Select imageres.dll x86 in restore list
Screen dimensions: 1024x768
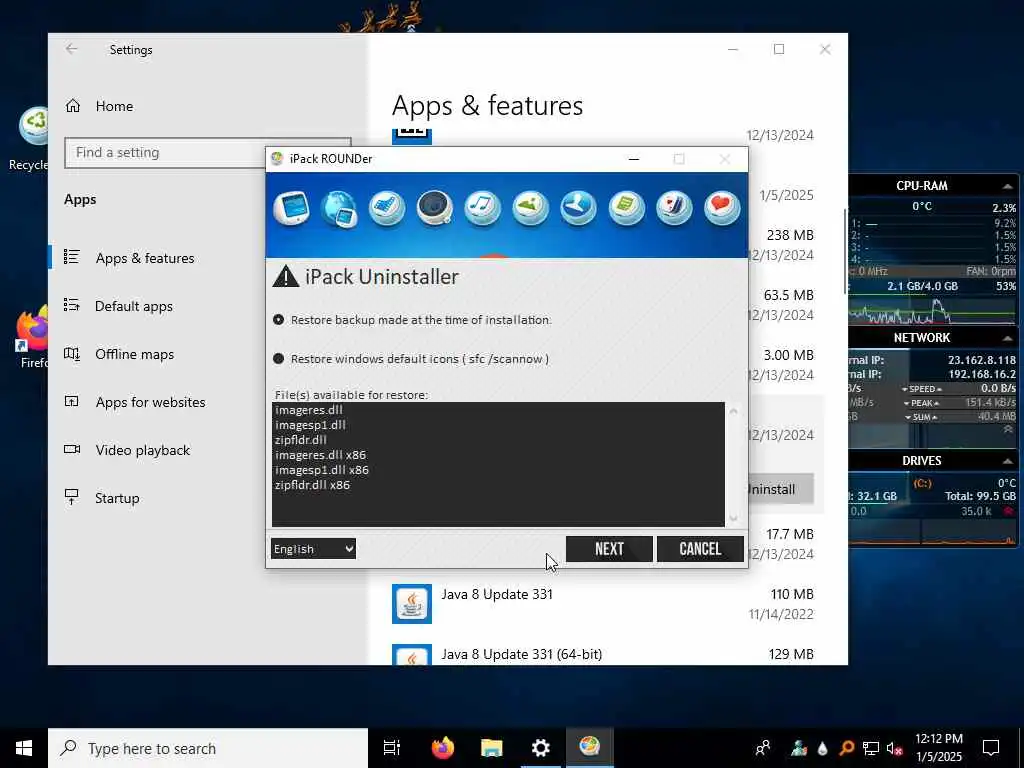click(x=320, y=455)
